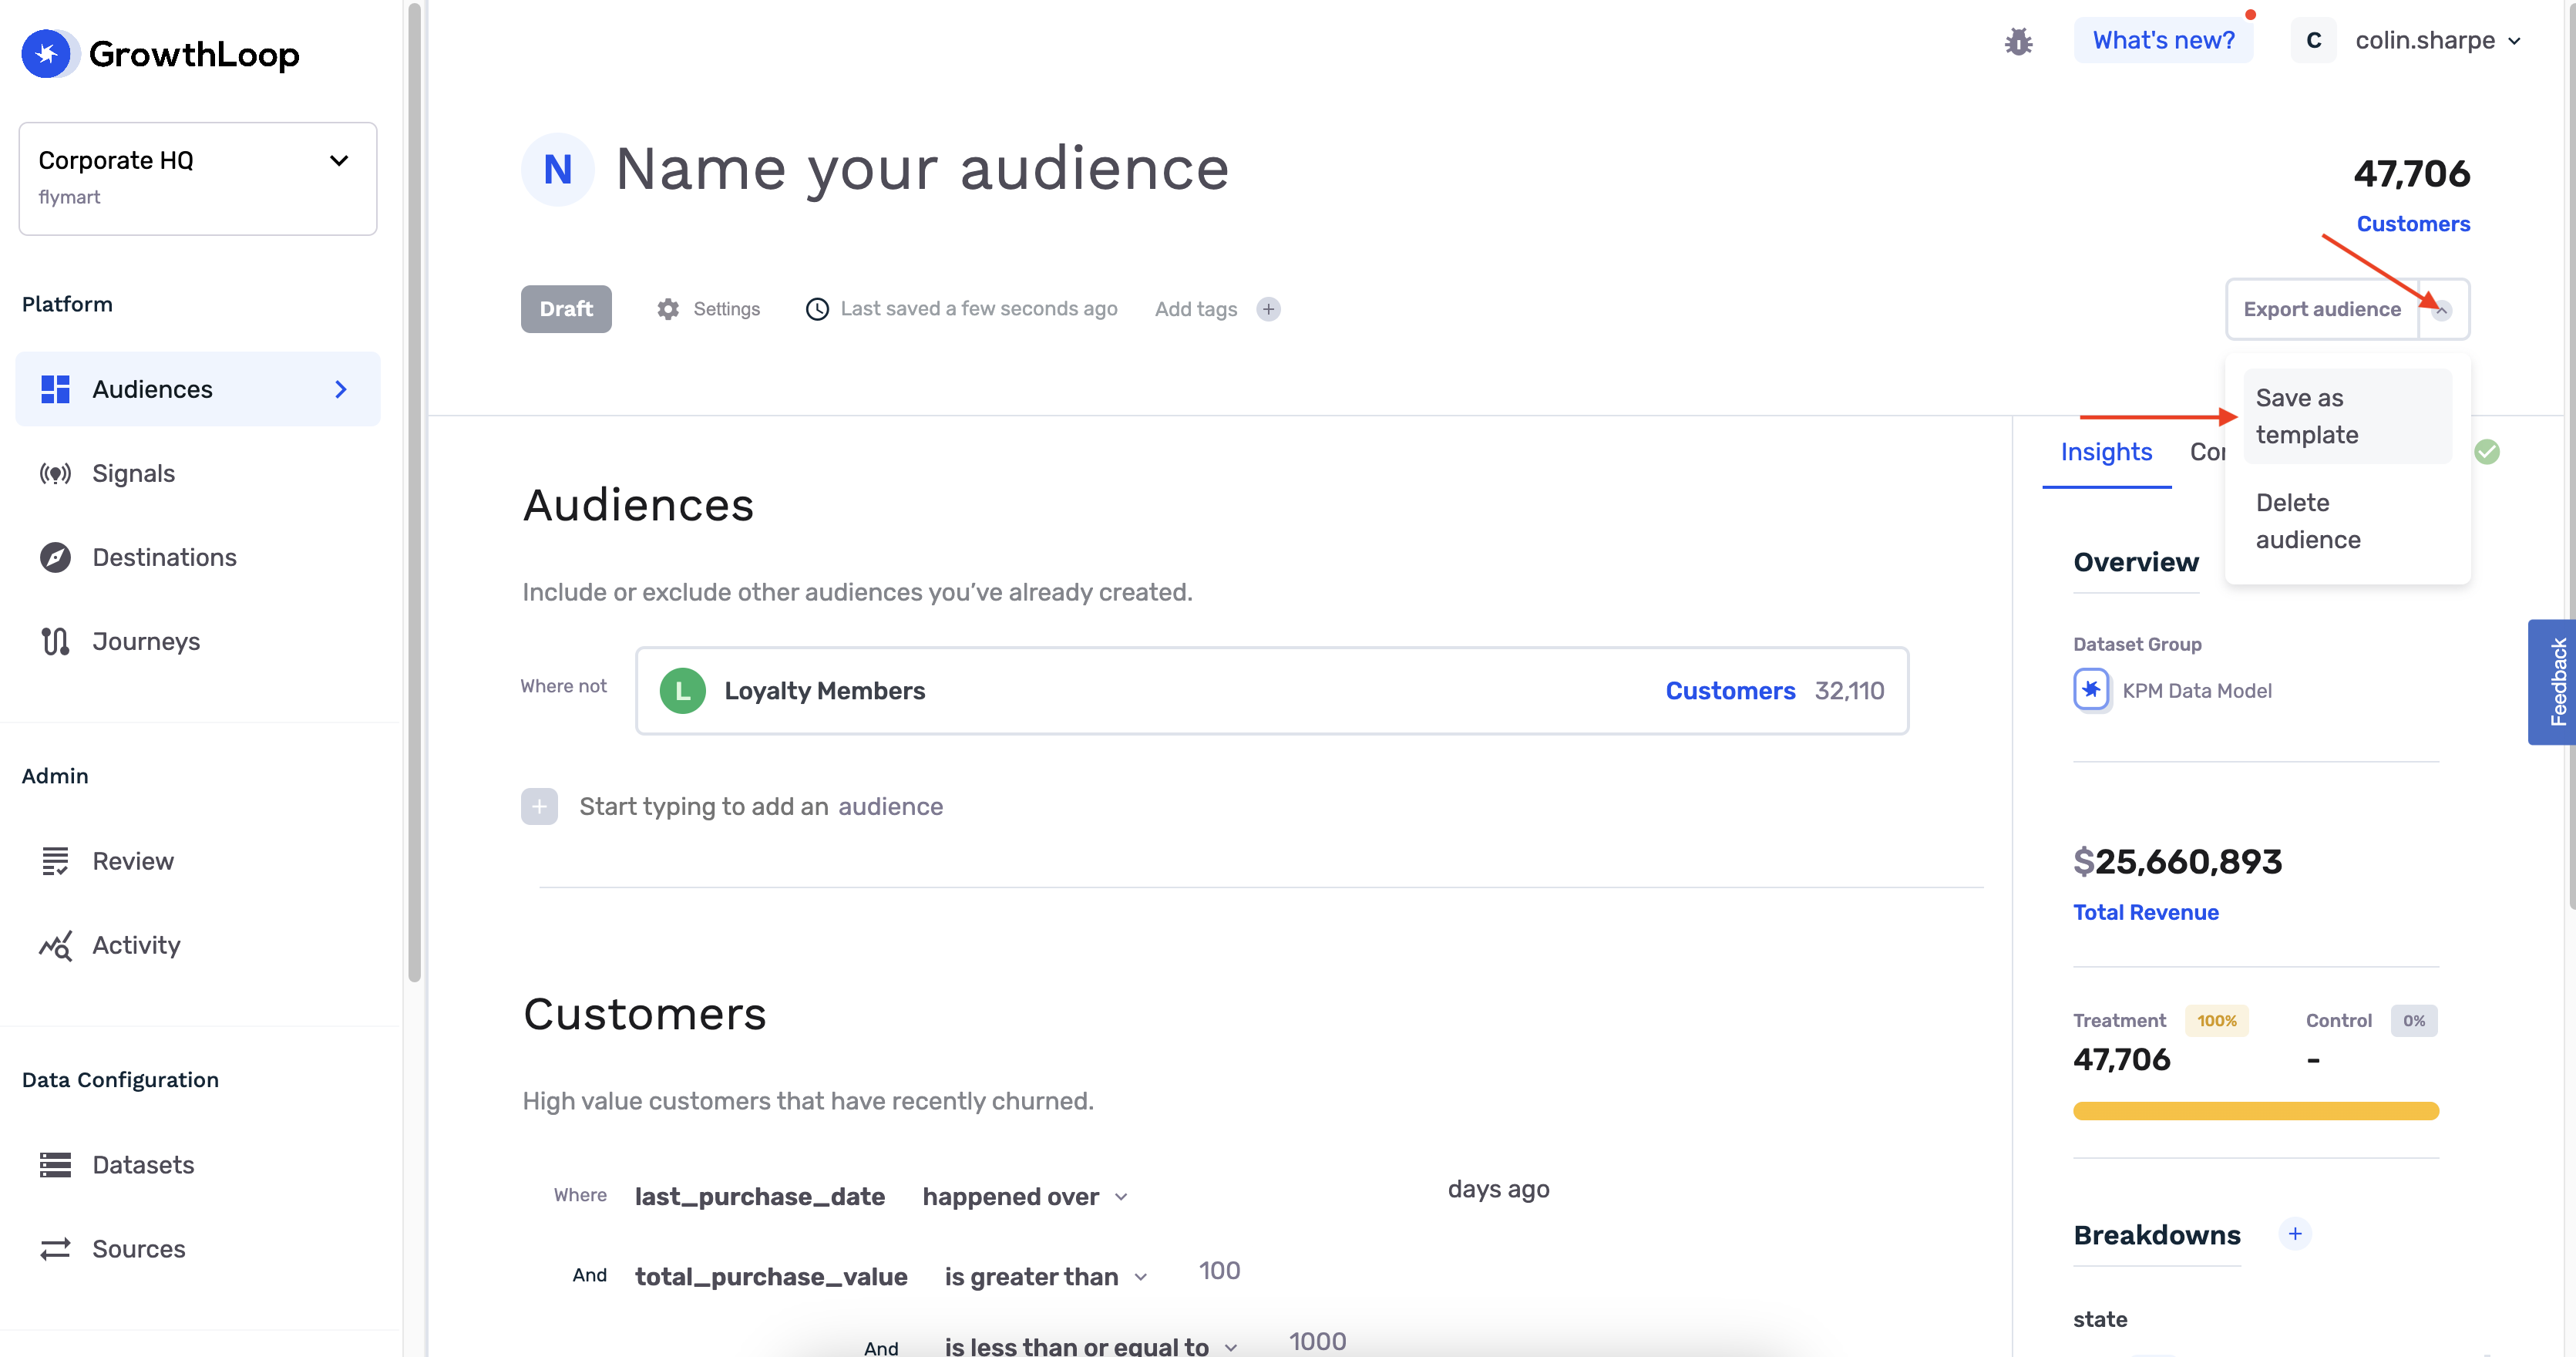Click the total_purchase_value field name
The width and height of the screenshot is (2576, 1357).
point(771,1276)
